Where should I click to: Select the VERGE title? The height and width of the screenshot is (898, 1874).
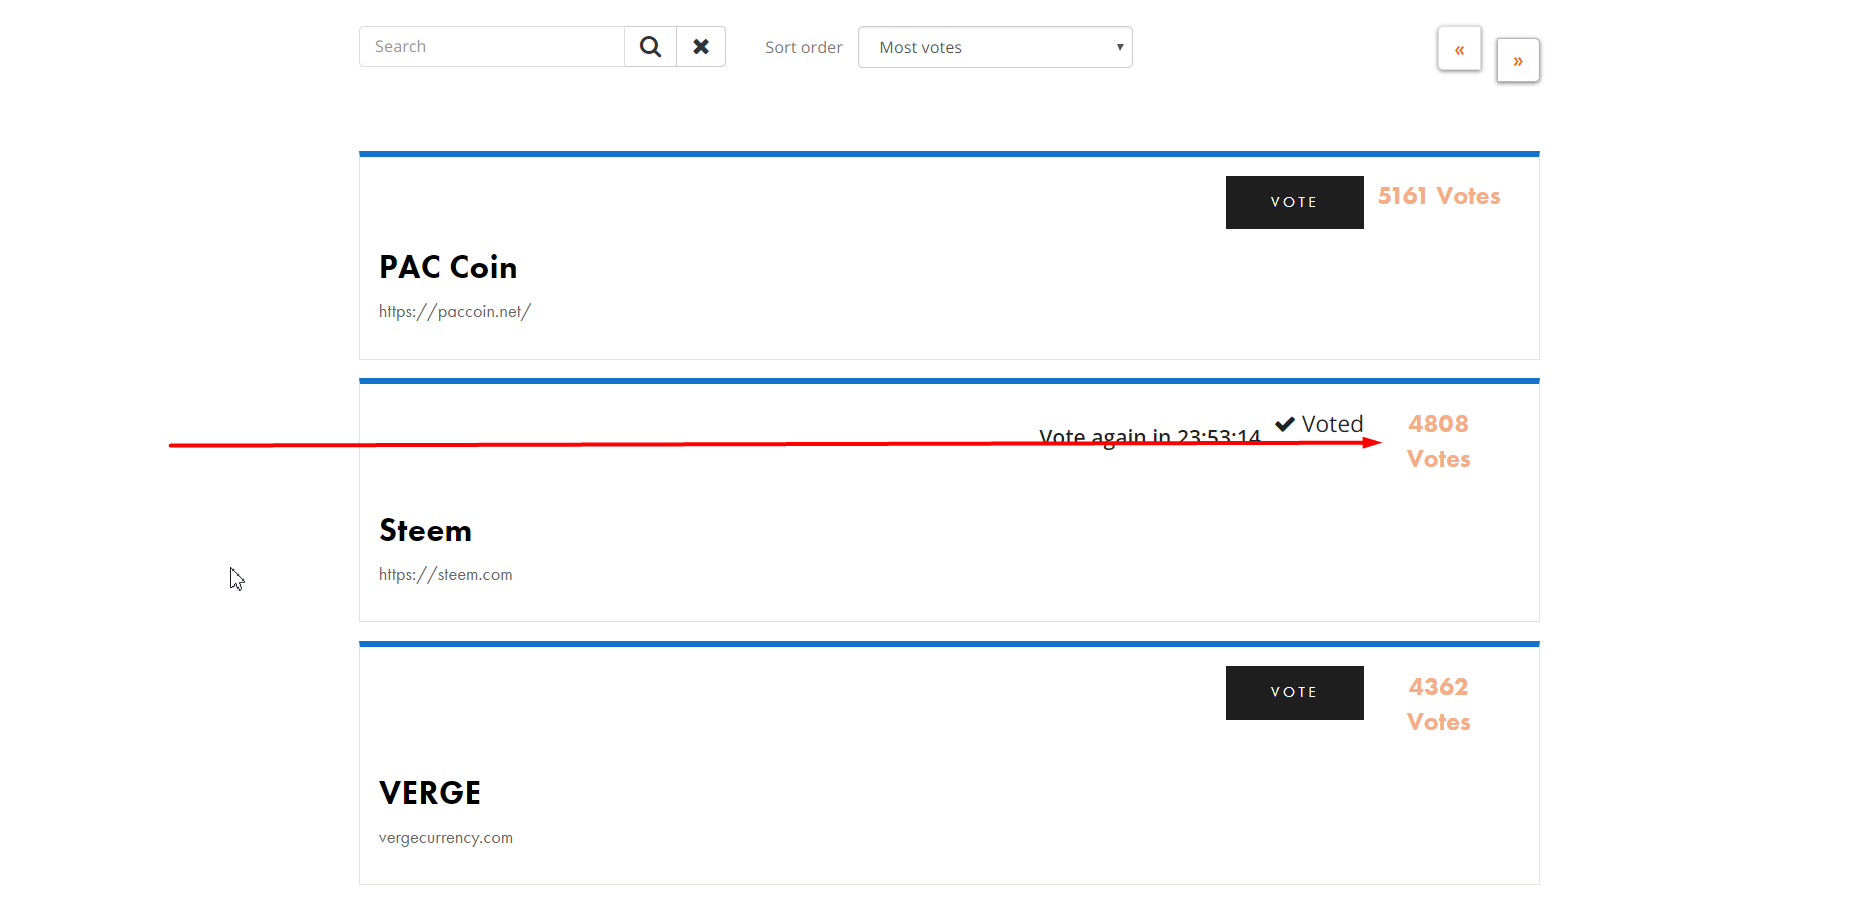pos(430,793)
